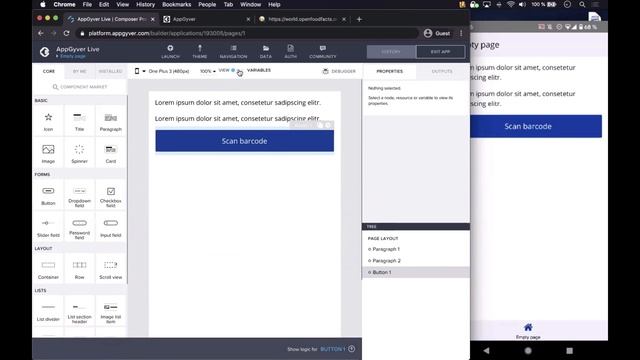This screenshot has height=360, width=640.
Task: Open the Auth settings icon
Action: (x=290, y=52)
